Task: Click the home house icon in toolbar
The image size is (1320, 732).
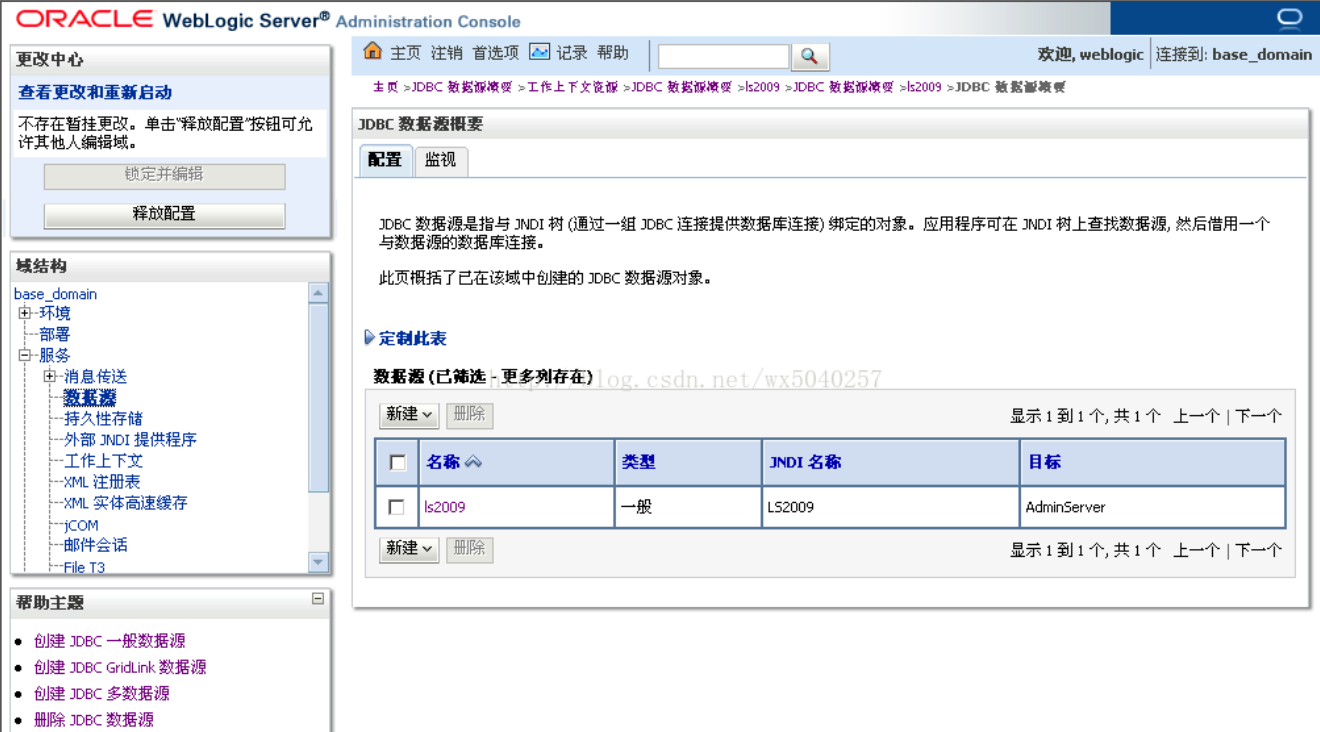Action: (x=373, y=51)
